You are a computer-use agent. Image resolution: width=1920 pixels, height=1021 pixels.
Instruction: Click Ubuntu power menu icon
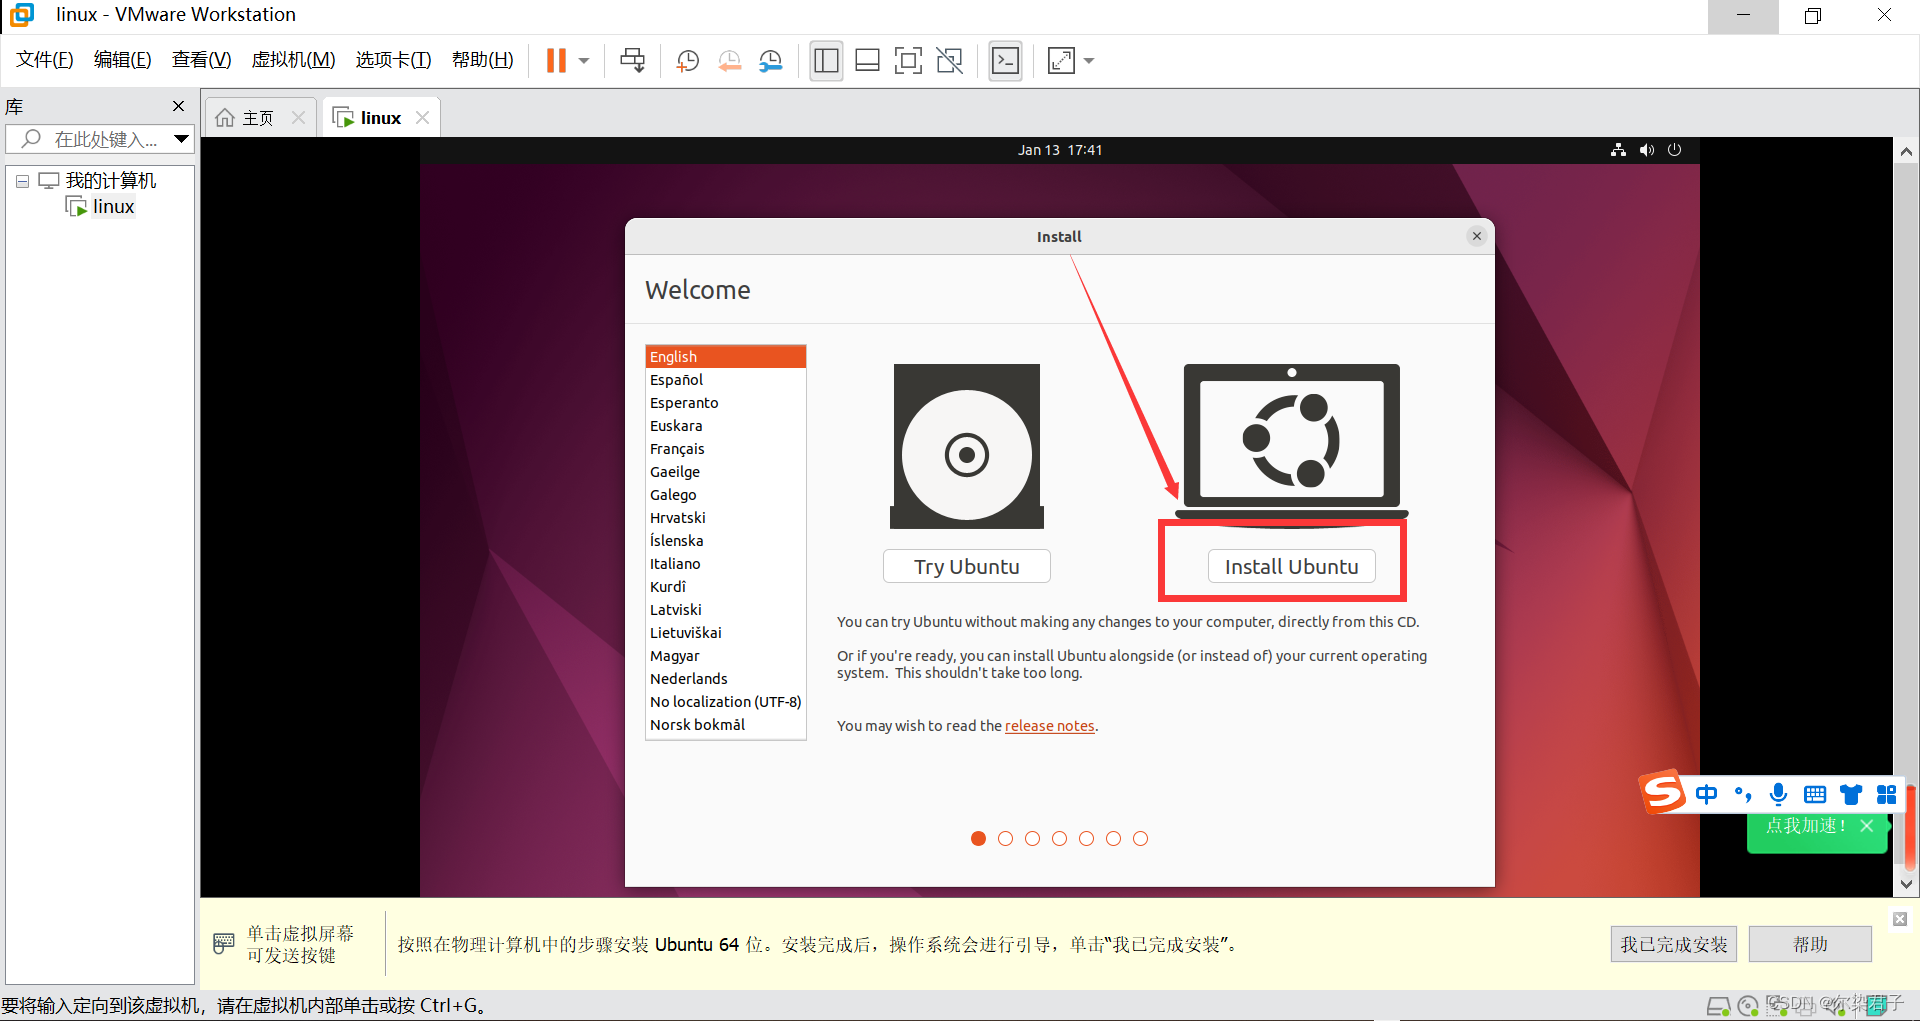pyautogui.click(x=1674, y=150)
